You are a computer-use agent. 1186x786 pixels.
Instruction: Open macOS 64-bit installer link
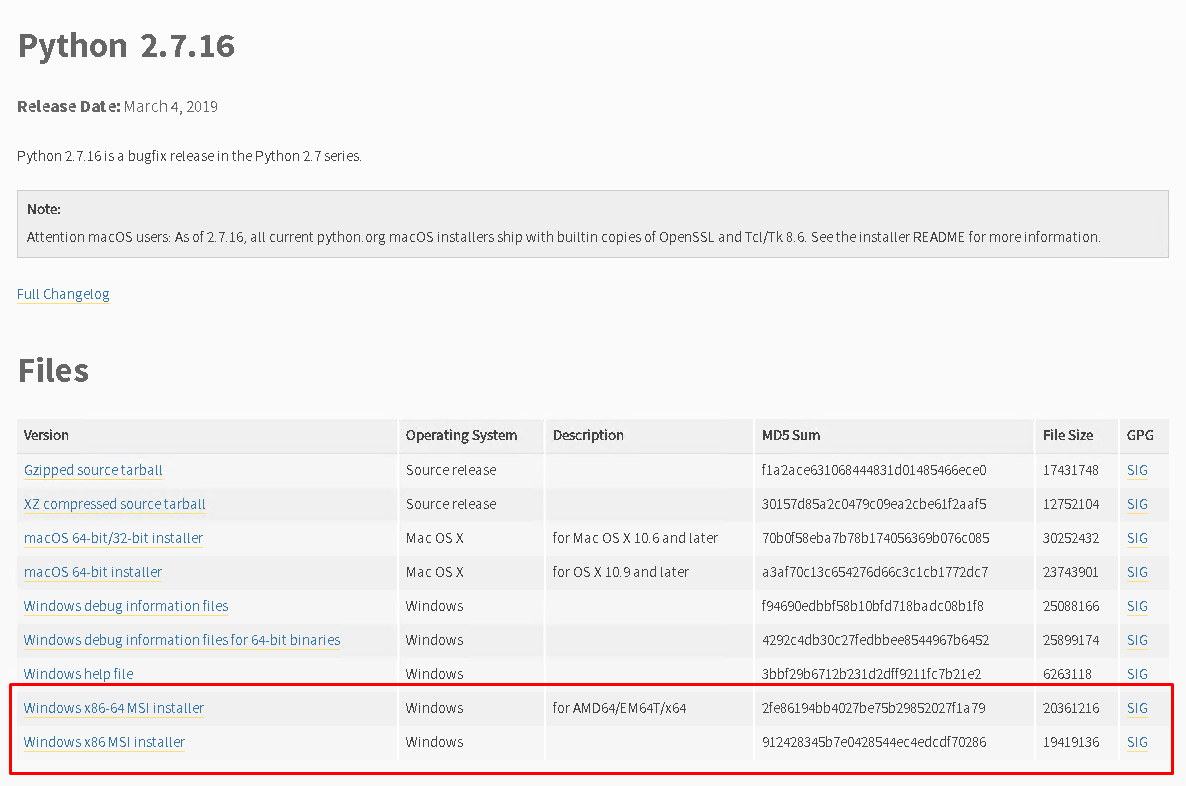tap(93, 572)
